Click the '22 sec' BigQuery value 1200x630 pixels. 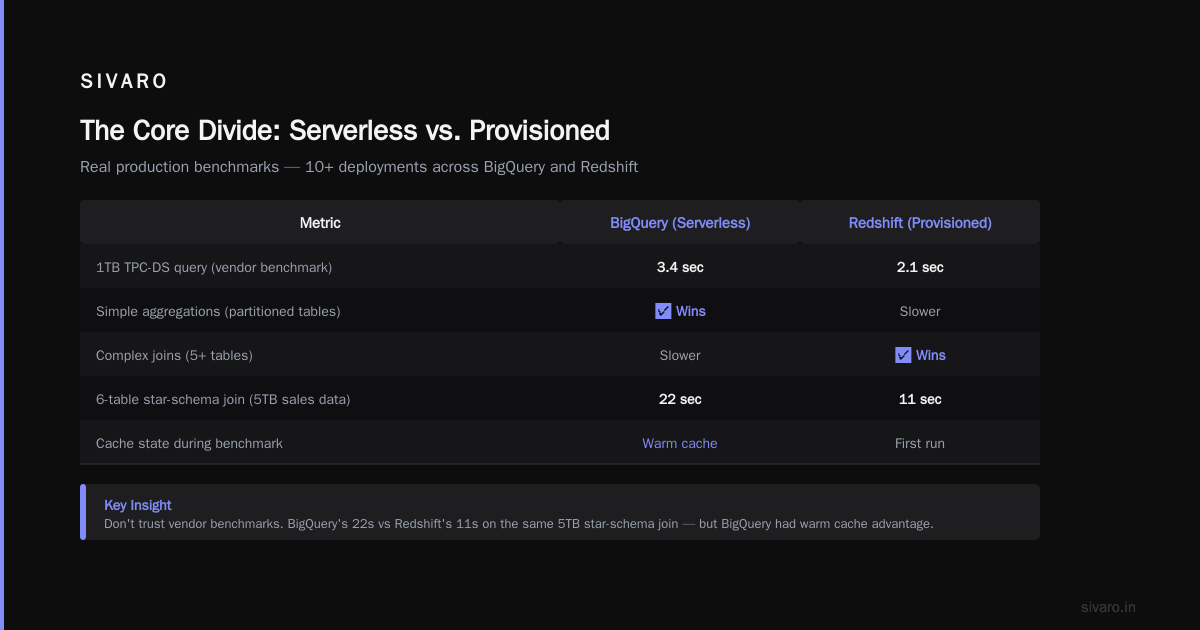(x=680, y=399)
